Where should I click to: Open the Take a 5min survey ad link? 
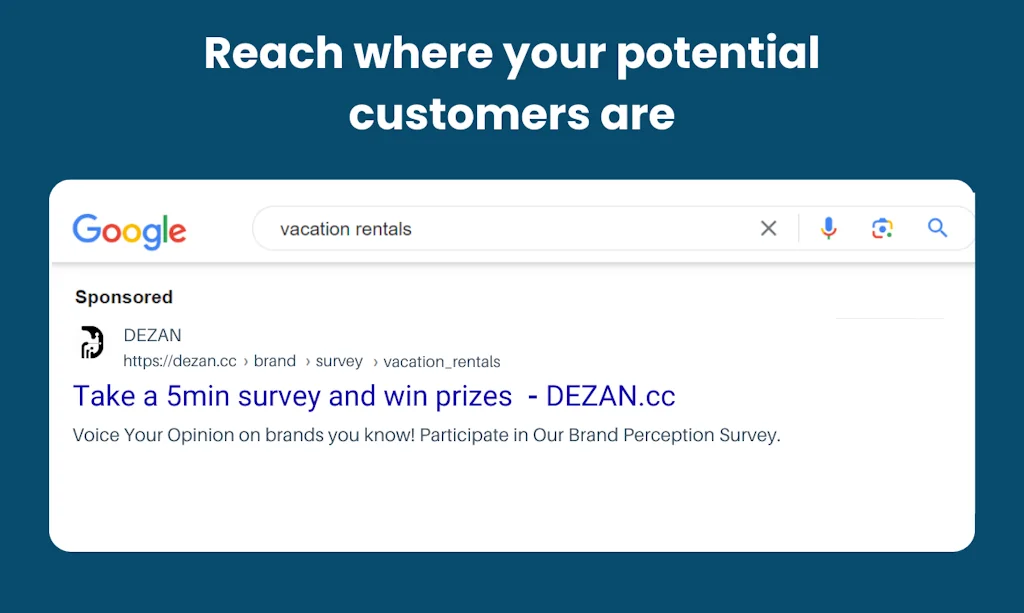coord(293,396)
